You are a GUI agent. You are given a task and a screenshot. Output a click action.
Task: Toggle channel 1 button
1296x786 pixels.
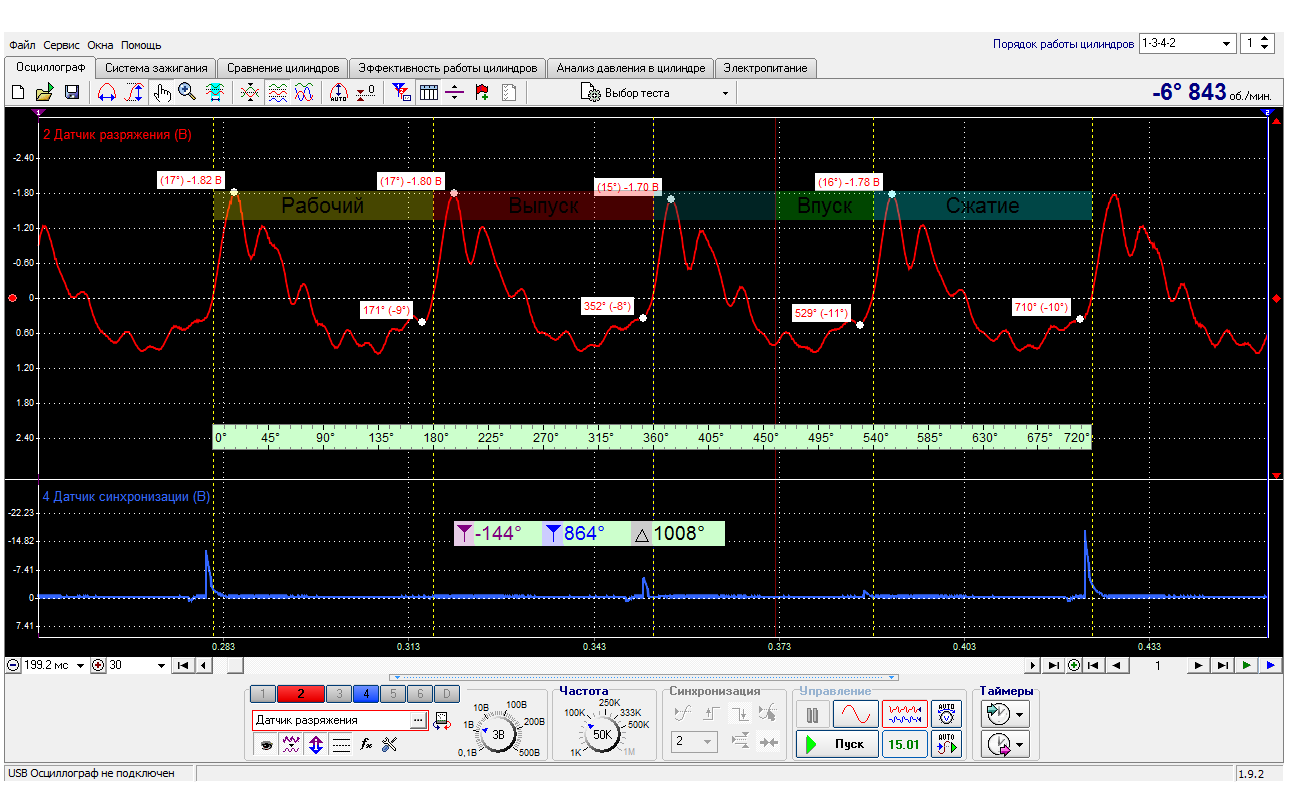(262, 693)
